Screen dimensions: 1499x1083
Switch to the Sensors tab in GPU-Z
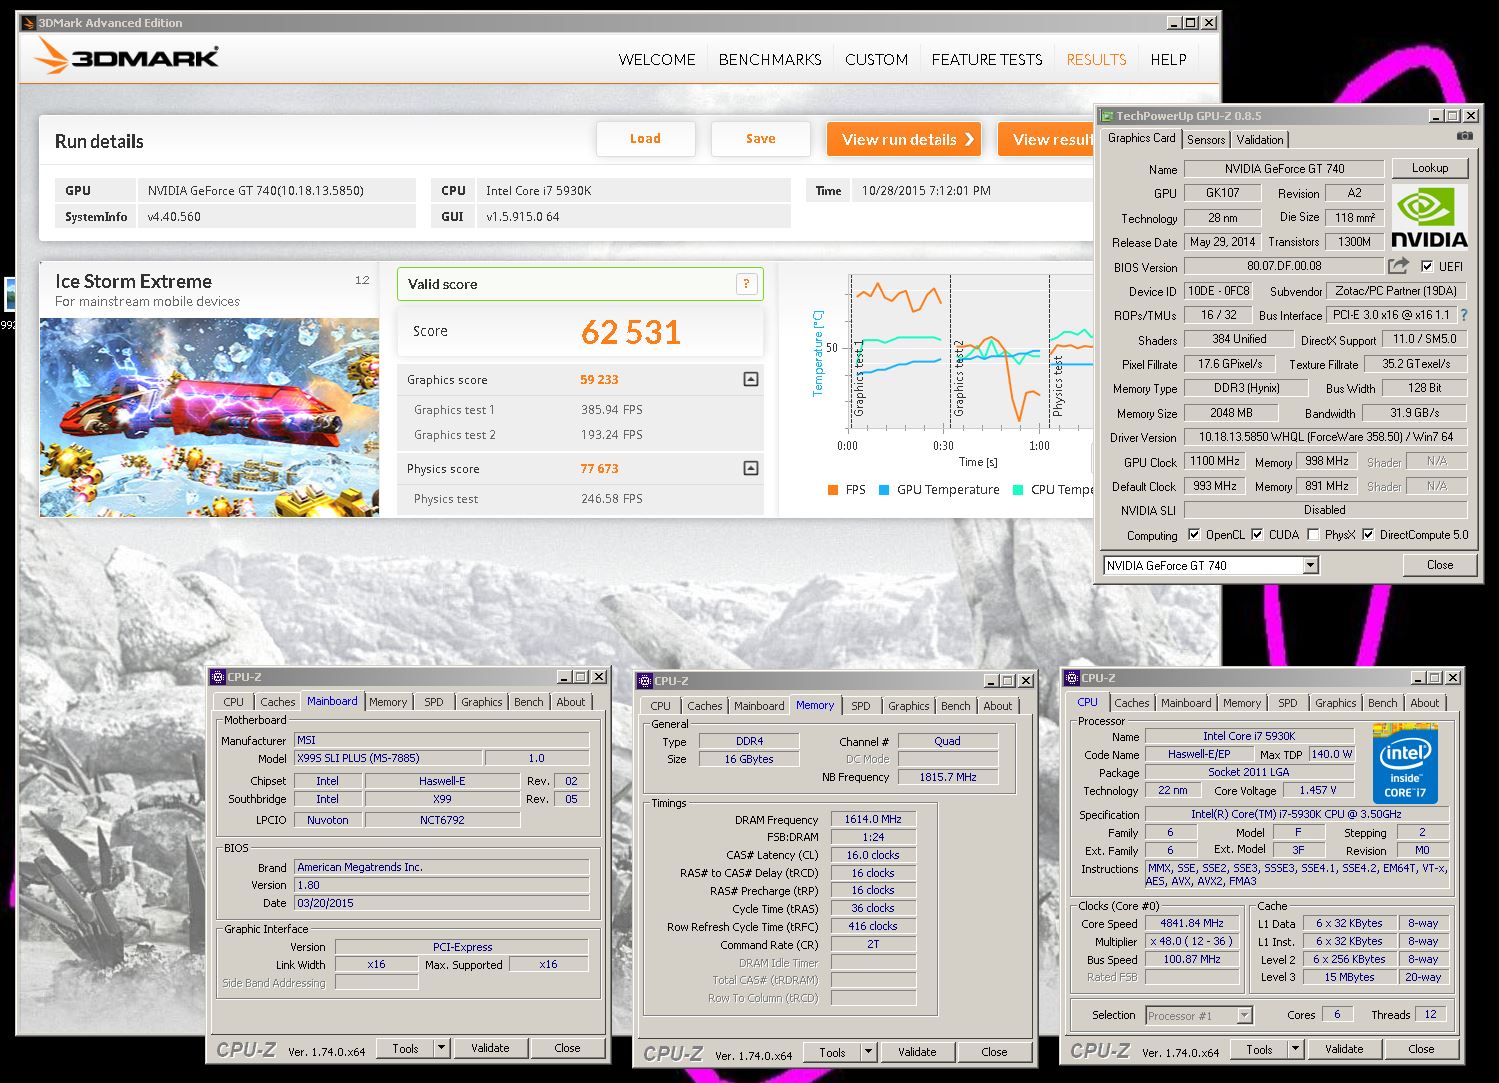pyautogui.click(x=1206, y=140)
